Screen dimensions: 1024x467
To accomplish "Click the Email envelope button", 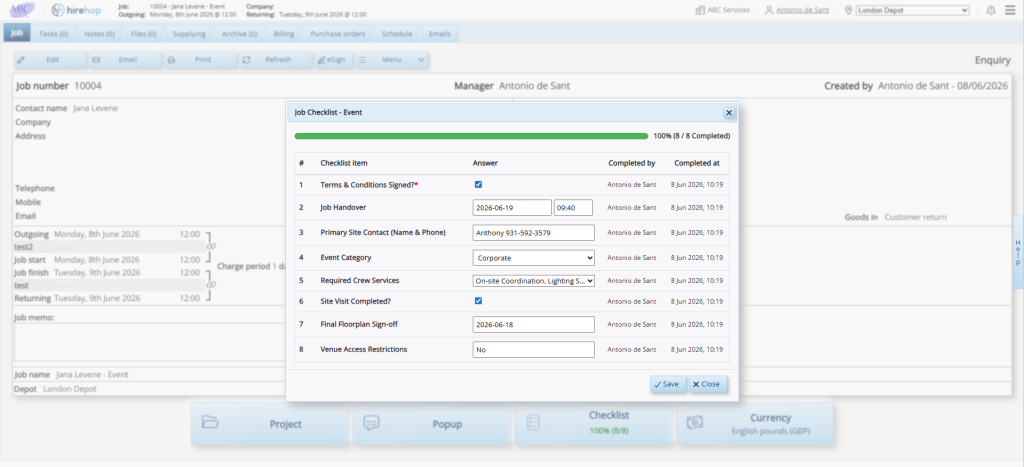I will point(125,59).
